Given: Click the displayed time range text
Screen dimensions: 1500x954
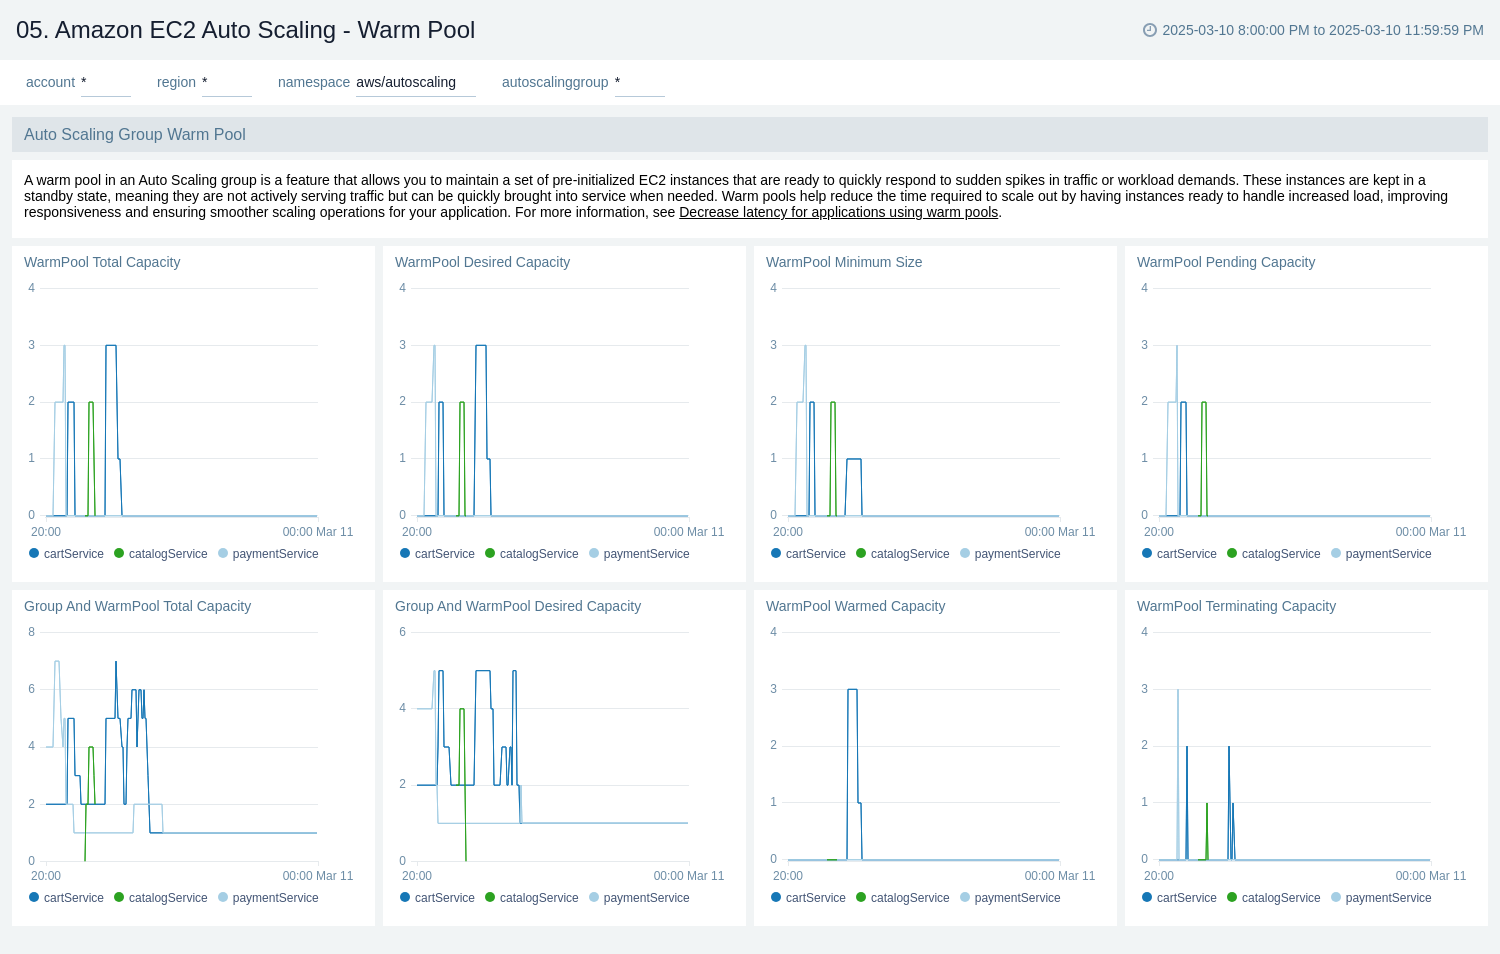Looking at the screenshot, I should (x=1322, y=30).
